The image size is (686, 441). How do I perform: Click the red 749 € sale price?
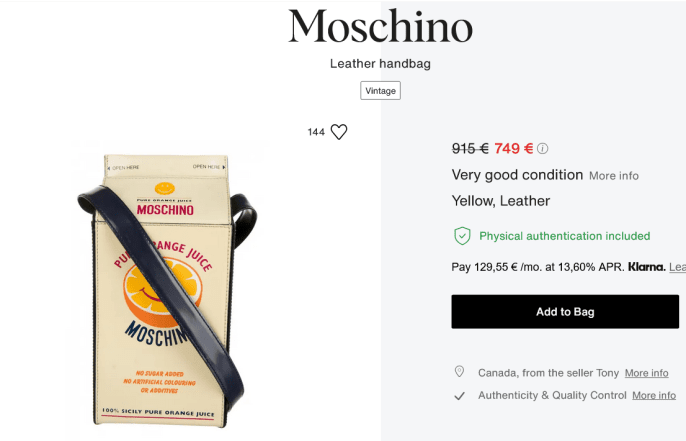513,148
